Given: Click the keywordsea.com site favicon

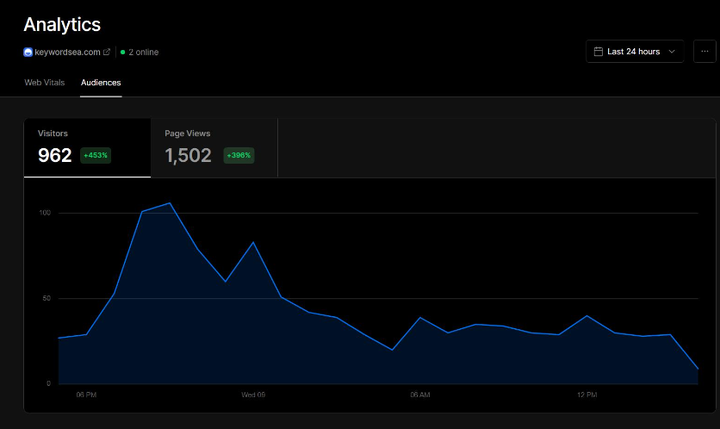Looking at the screenshot, I should tap(28, 52).
